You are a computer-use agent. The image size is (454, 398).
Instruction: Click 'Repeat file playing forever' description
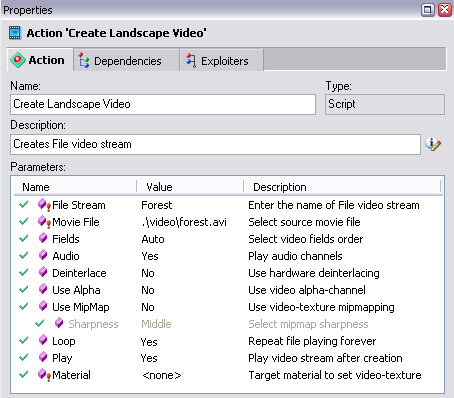tap(312, 341)
